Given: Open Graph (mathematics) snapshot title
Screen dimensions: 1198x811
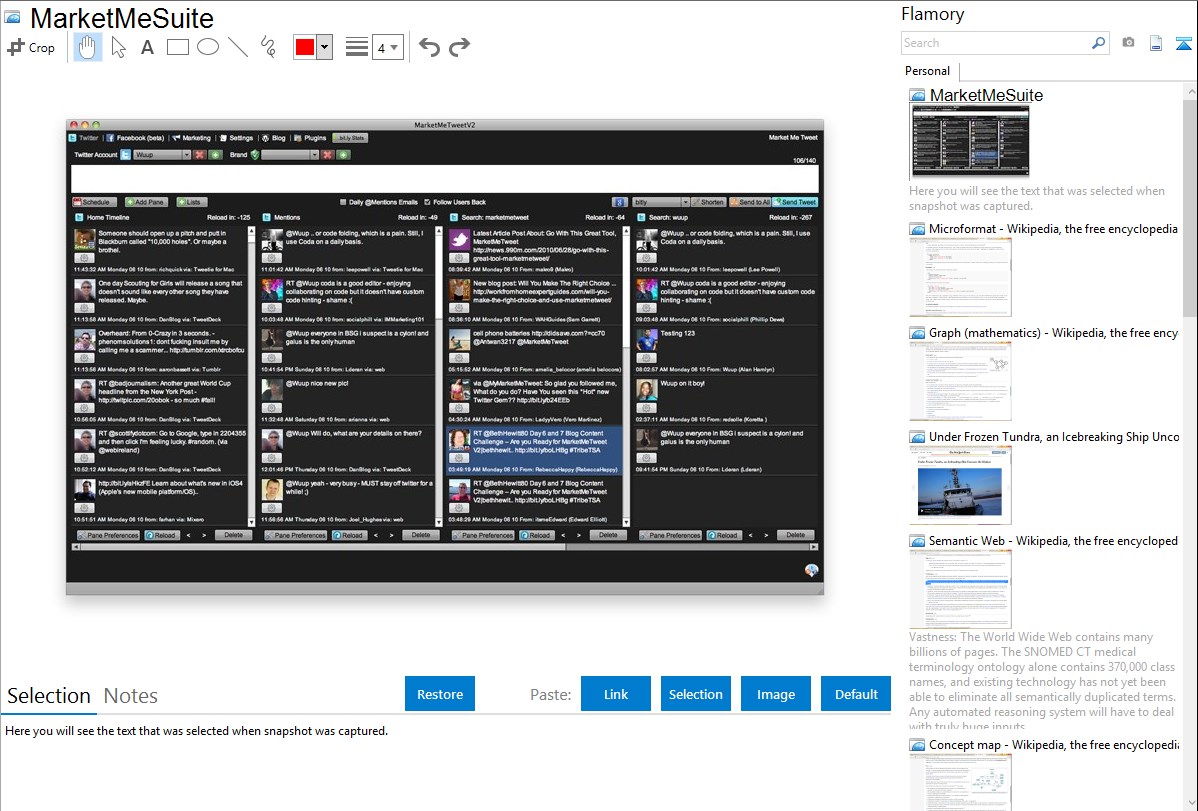Looking at the screenshot, I should [1053, 333].
